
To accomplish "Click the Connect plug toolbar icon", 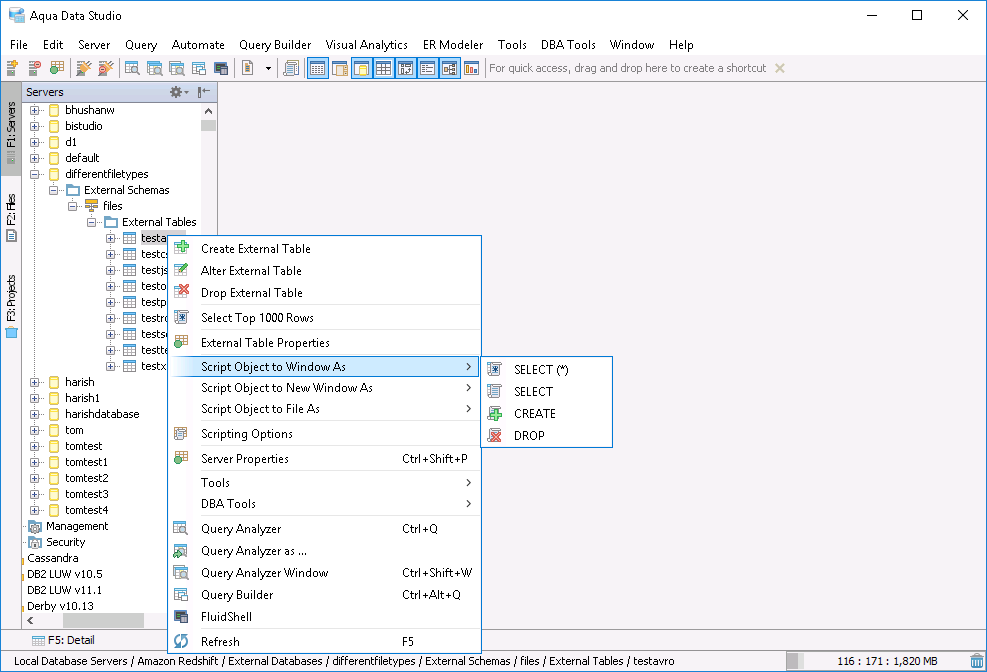I will coord(83,68).
